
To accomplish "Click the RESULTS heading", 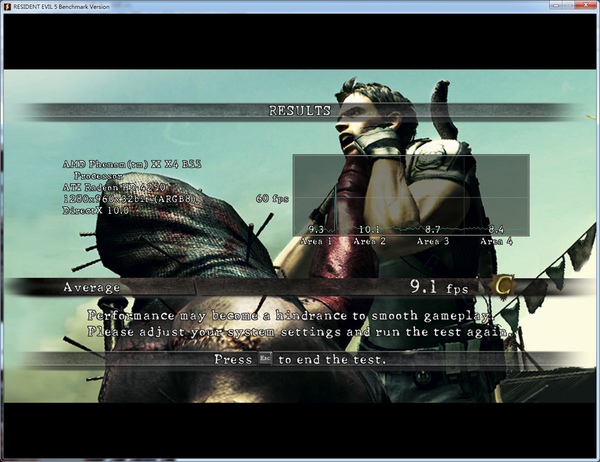I will coord(300,111).
